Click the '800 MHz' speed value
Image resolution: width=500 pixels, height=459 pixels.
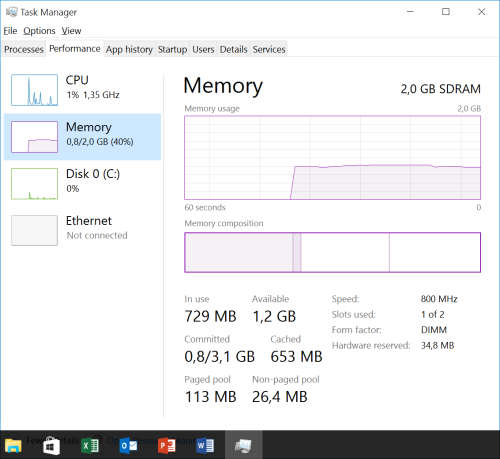(x=439, y=299)
